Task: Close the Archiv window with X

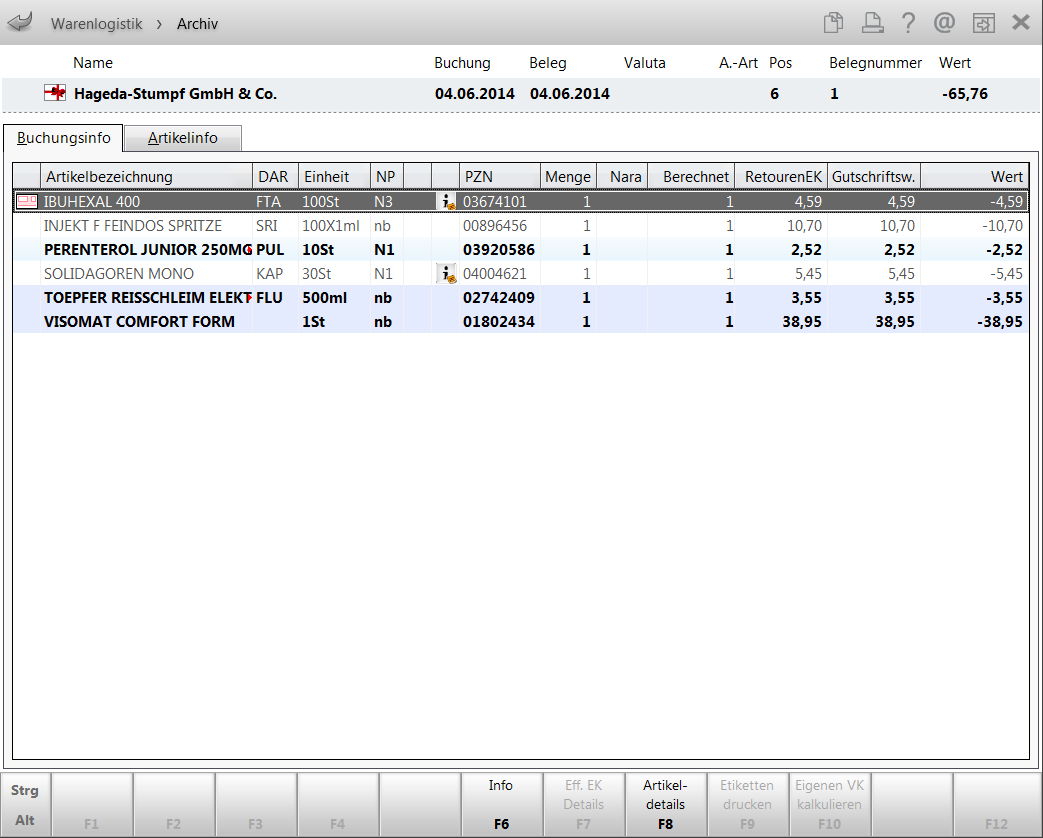Action: pos(1020,23)
